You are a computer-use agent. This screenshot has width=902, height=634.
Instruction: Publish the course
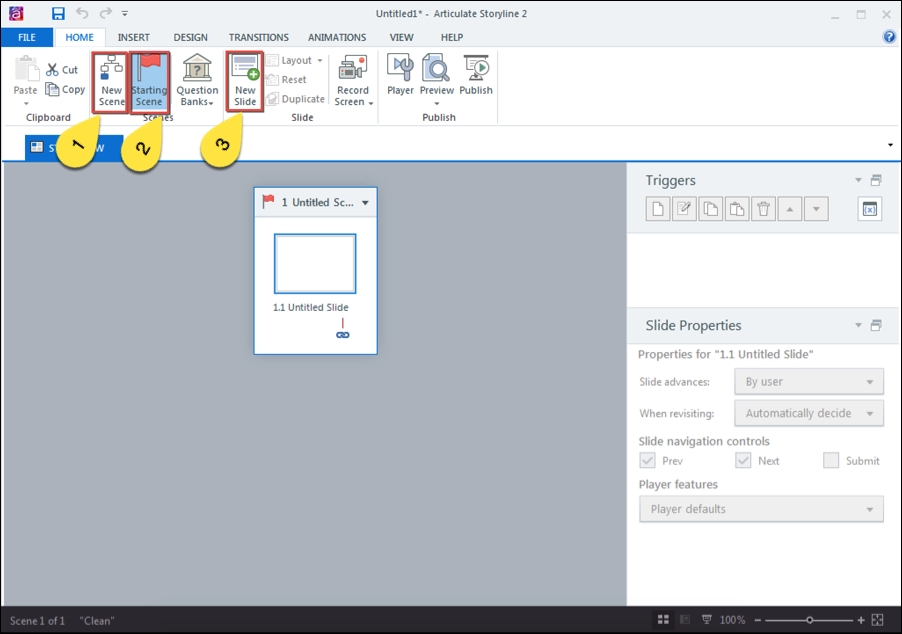click(476, 75)
